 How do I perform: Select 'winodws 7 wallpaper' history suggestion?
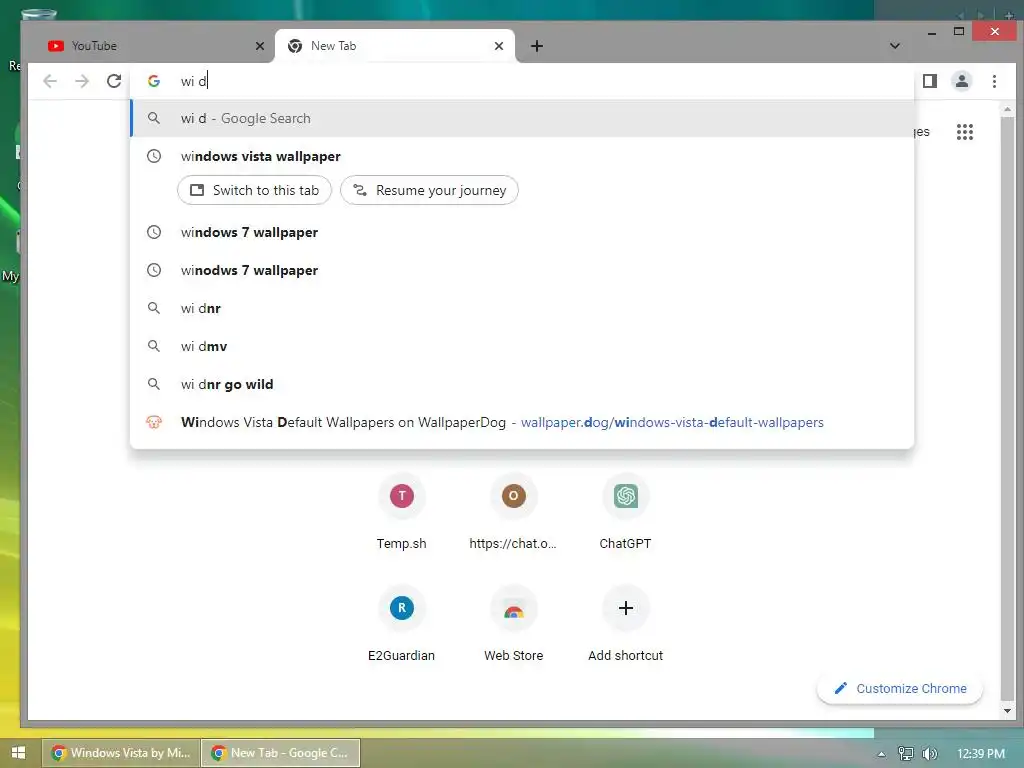tap(522, 270)
